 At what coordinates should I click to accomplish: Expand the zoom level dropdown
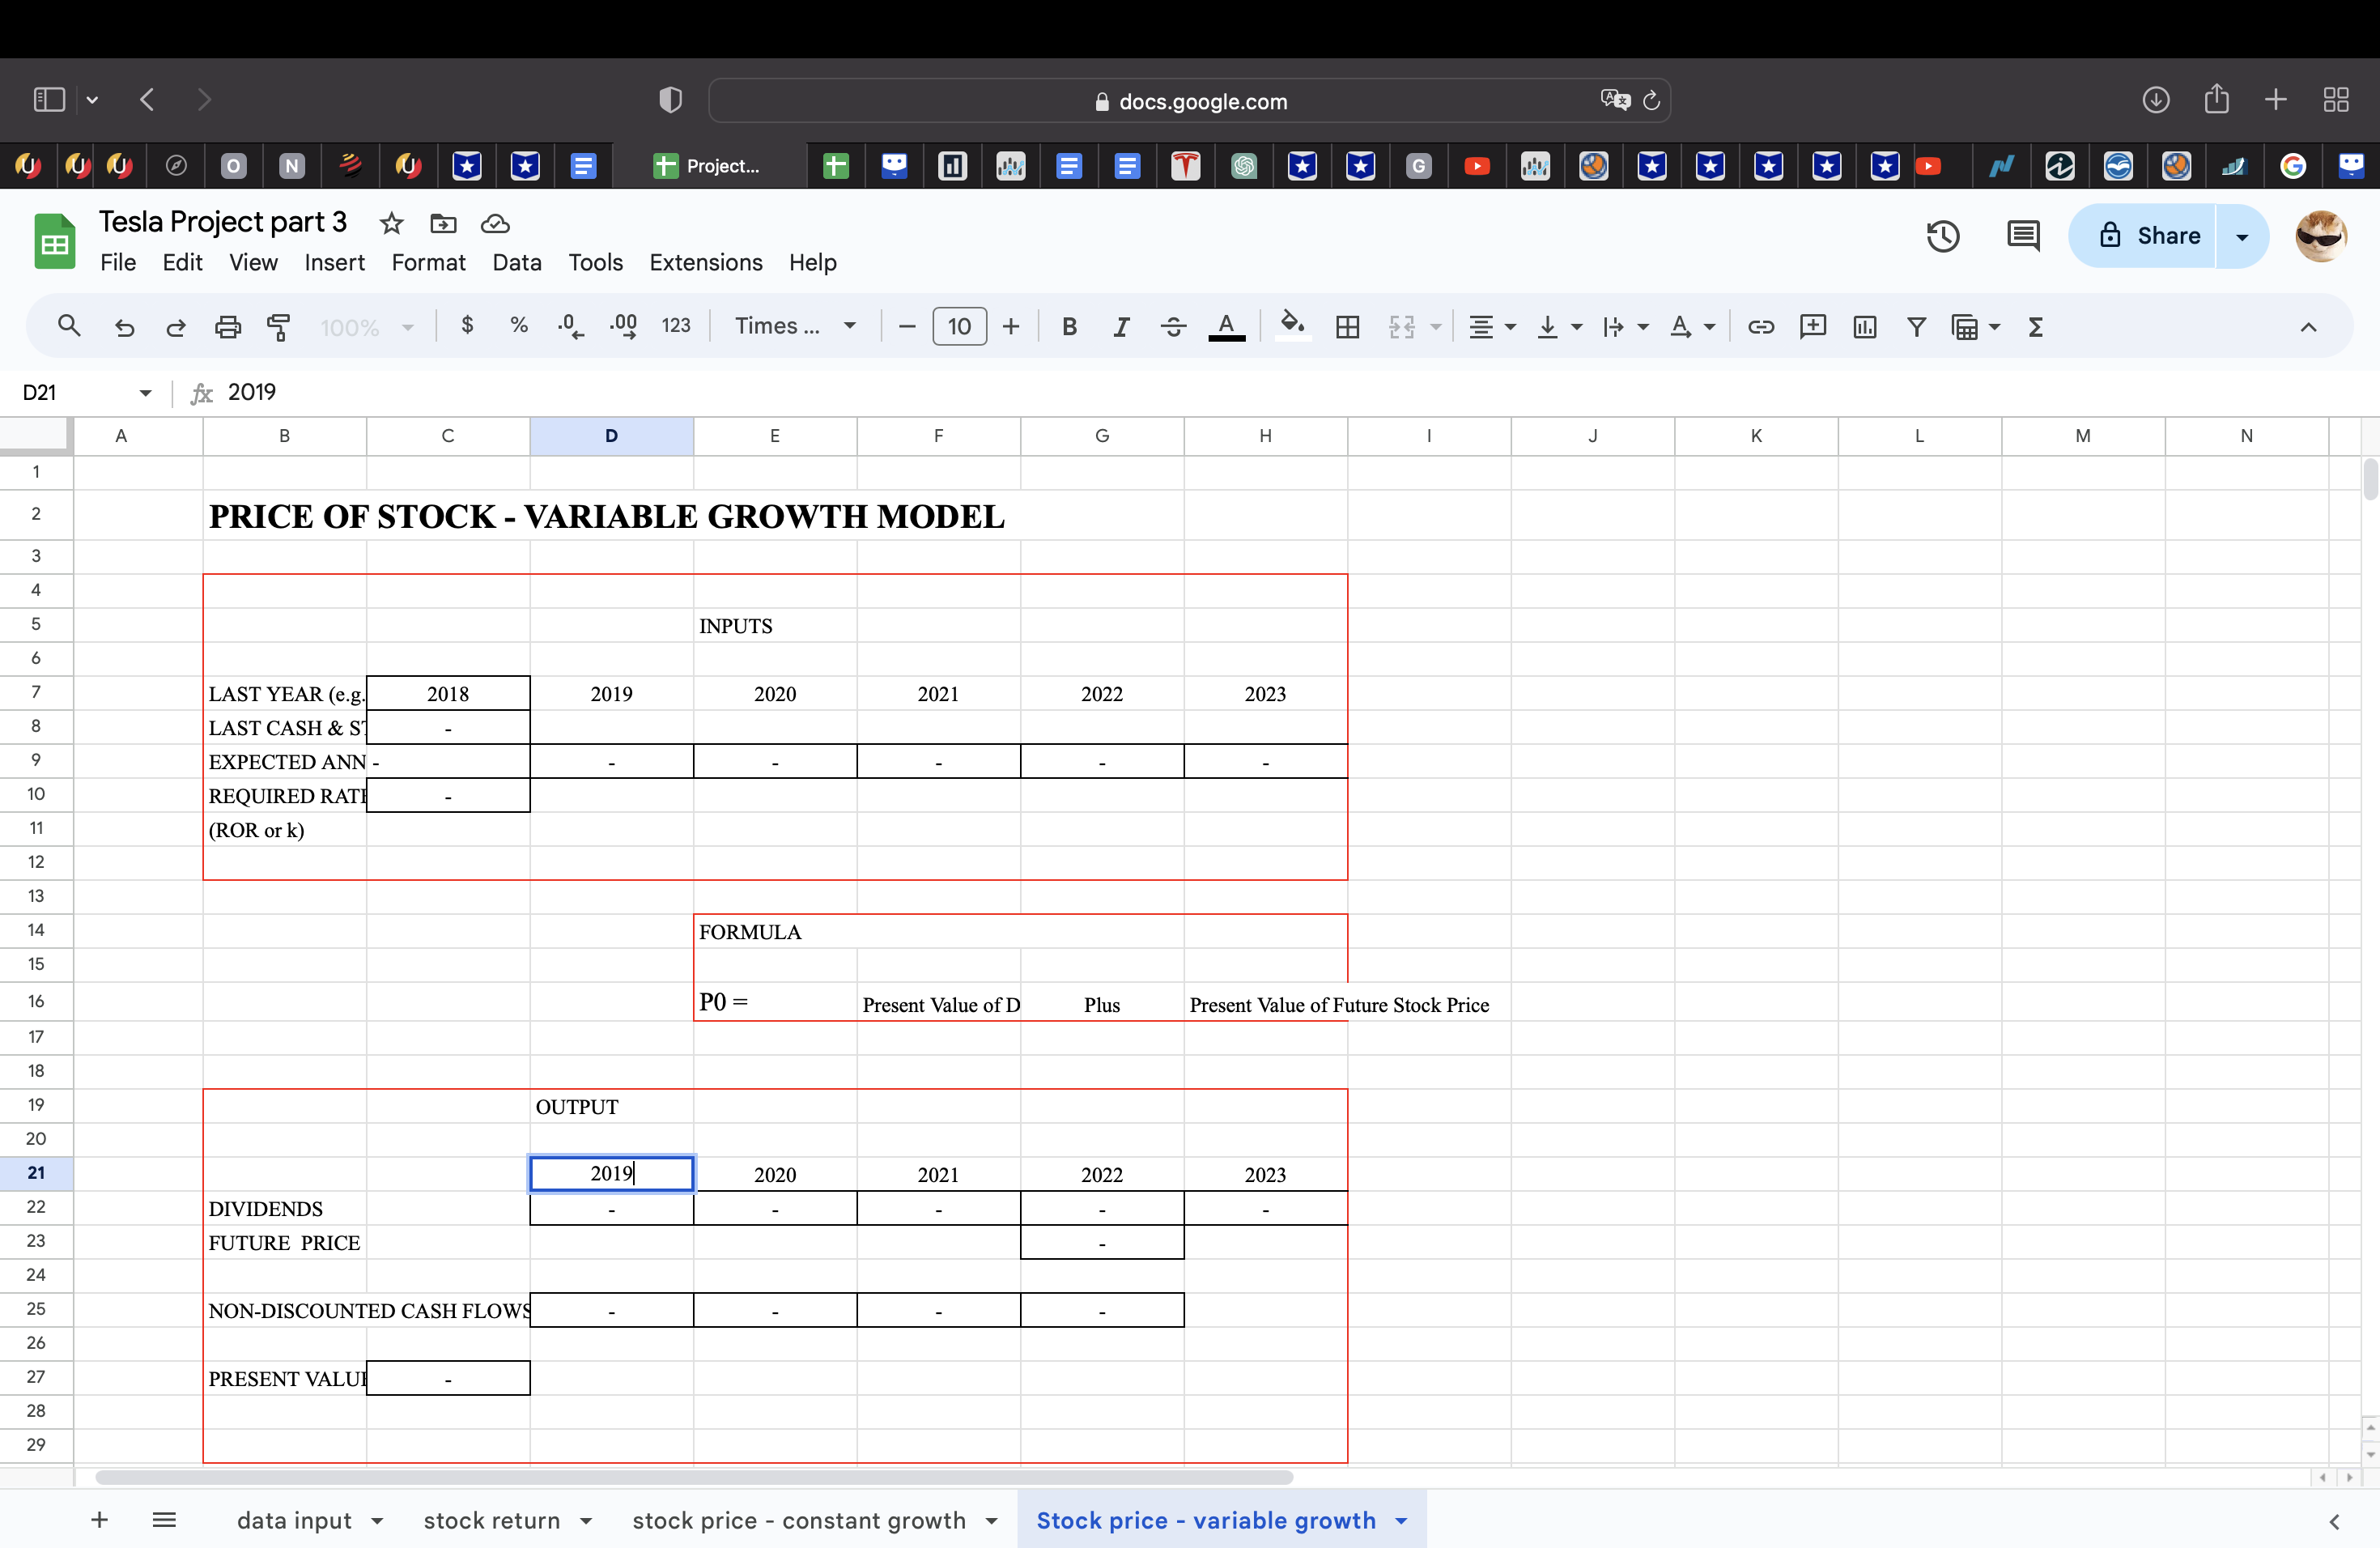[x=407, y=327]
